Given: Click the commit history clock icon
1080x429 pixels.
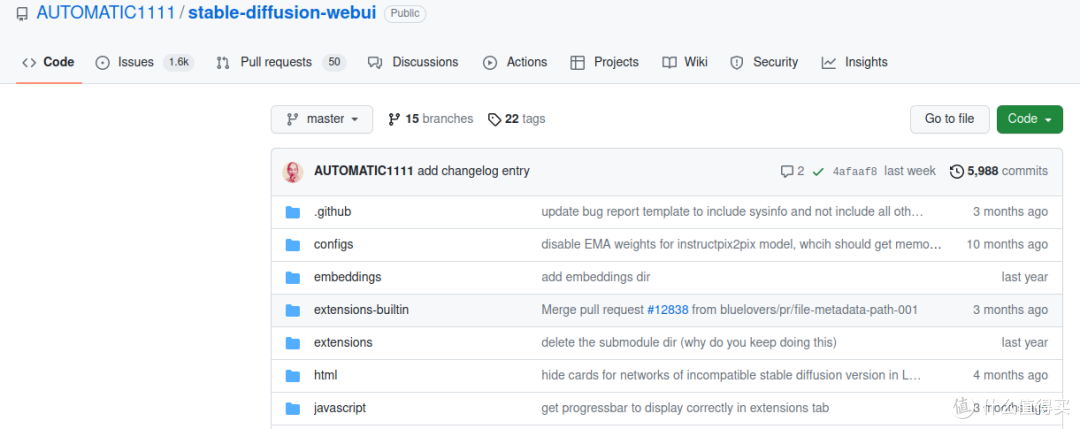Looking at the screenshot, I should [x=956, y=171].
